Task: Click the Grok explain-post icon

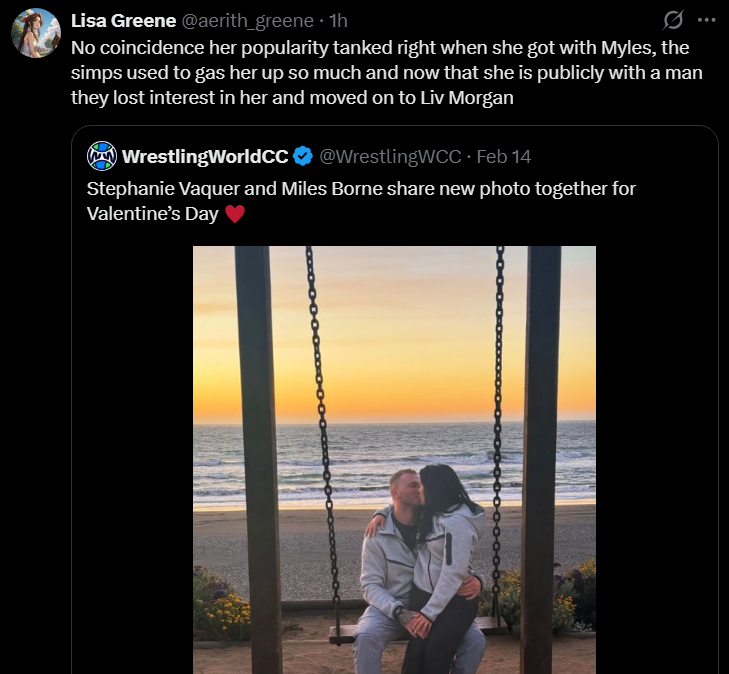Action: coord(674,21)
